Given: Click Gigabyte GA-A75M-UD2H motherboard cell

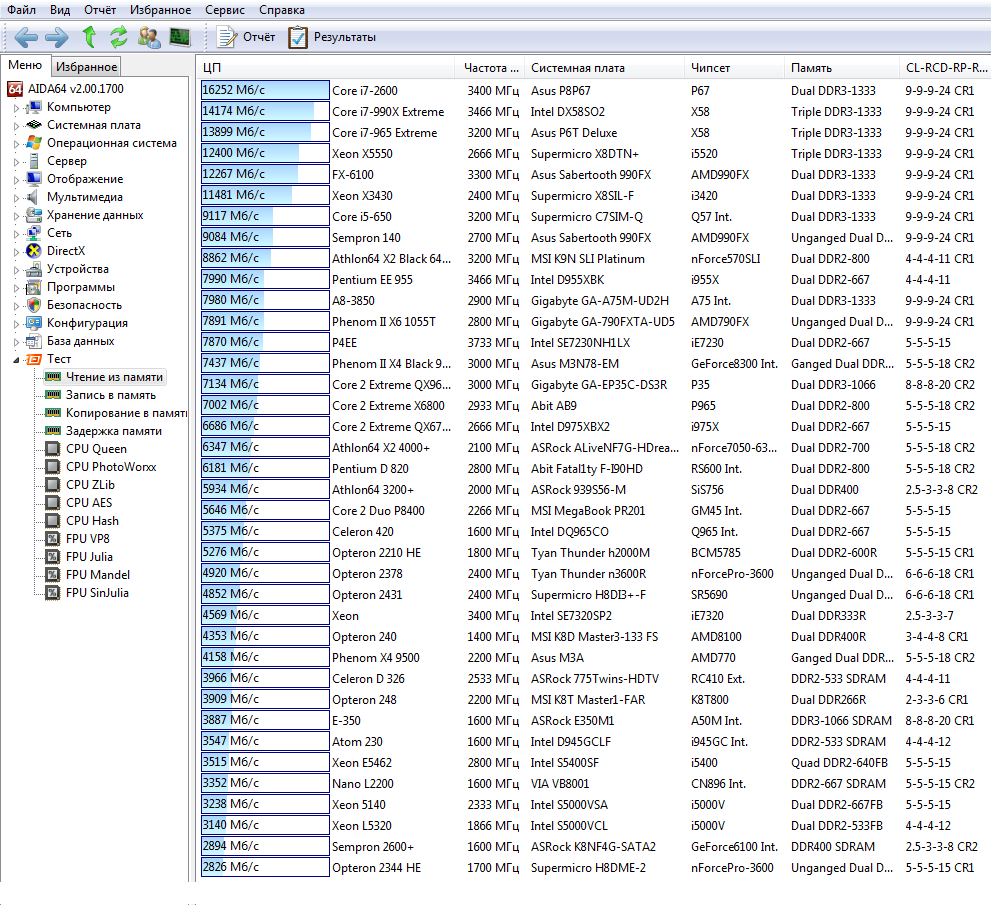Looking at the screenshot, I should click(x=599, y=301).
